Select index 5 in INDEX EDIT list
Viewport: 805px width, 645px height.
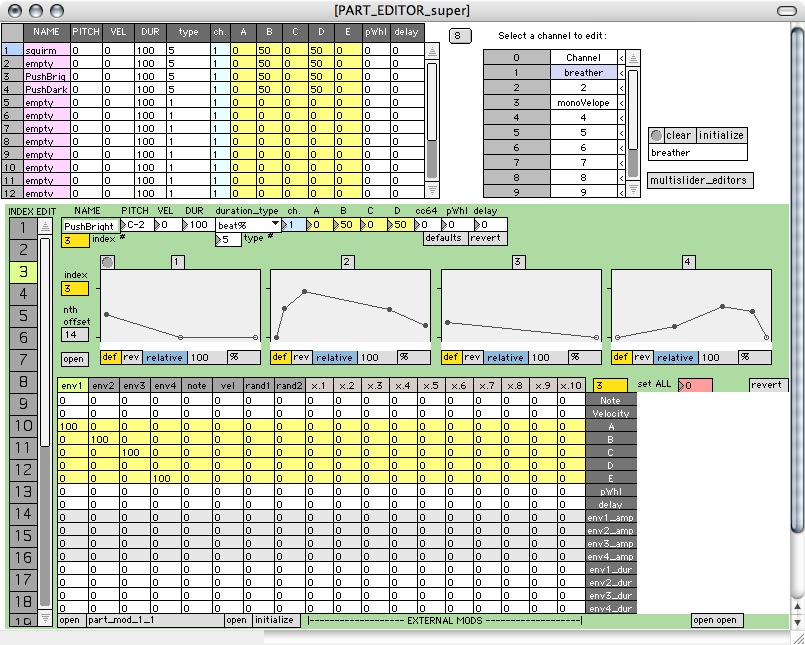(22, 315)
